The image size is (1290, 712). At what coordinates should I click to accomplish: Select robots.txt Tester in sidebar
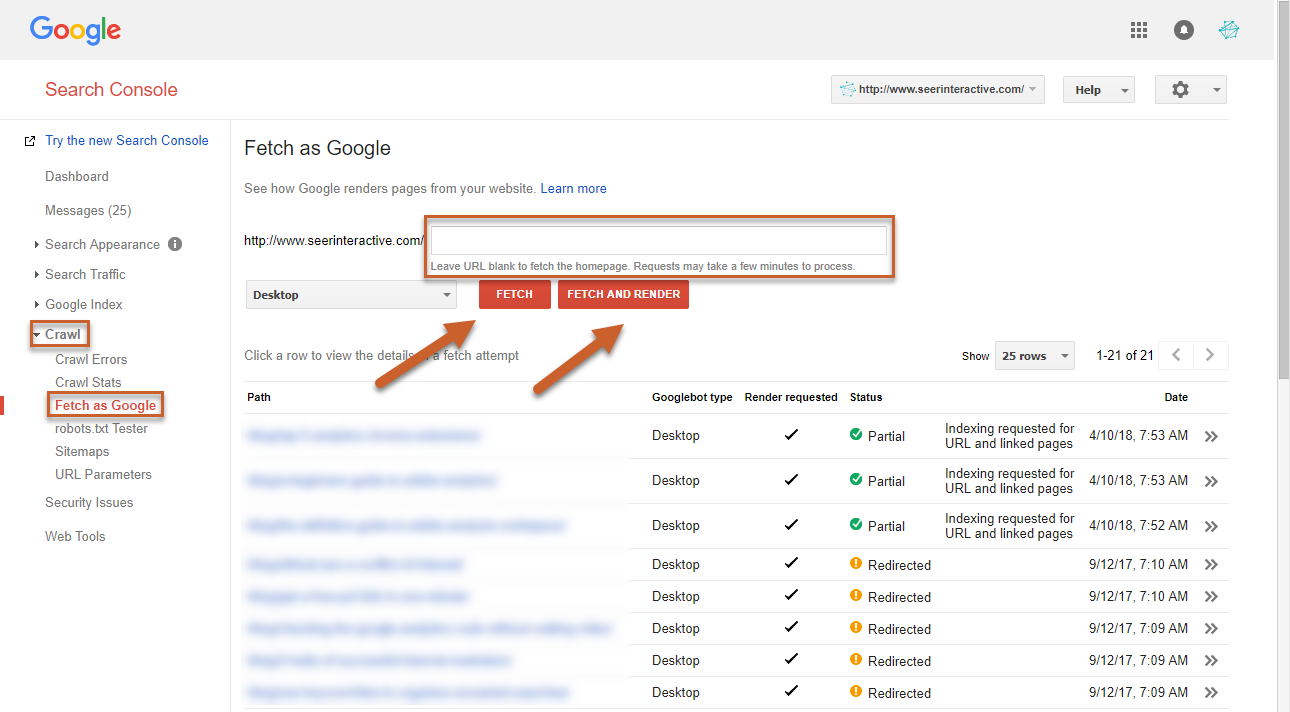[101, 428]
